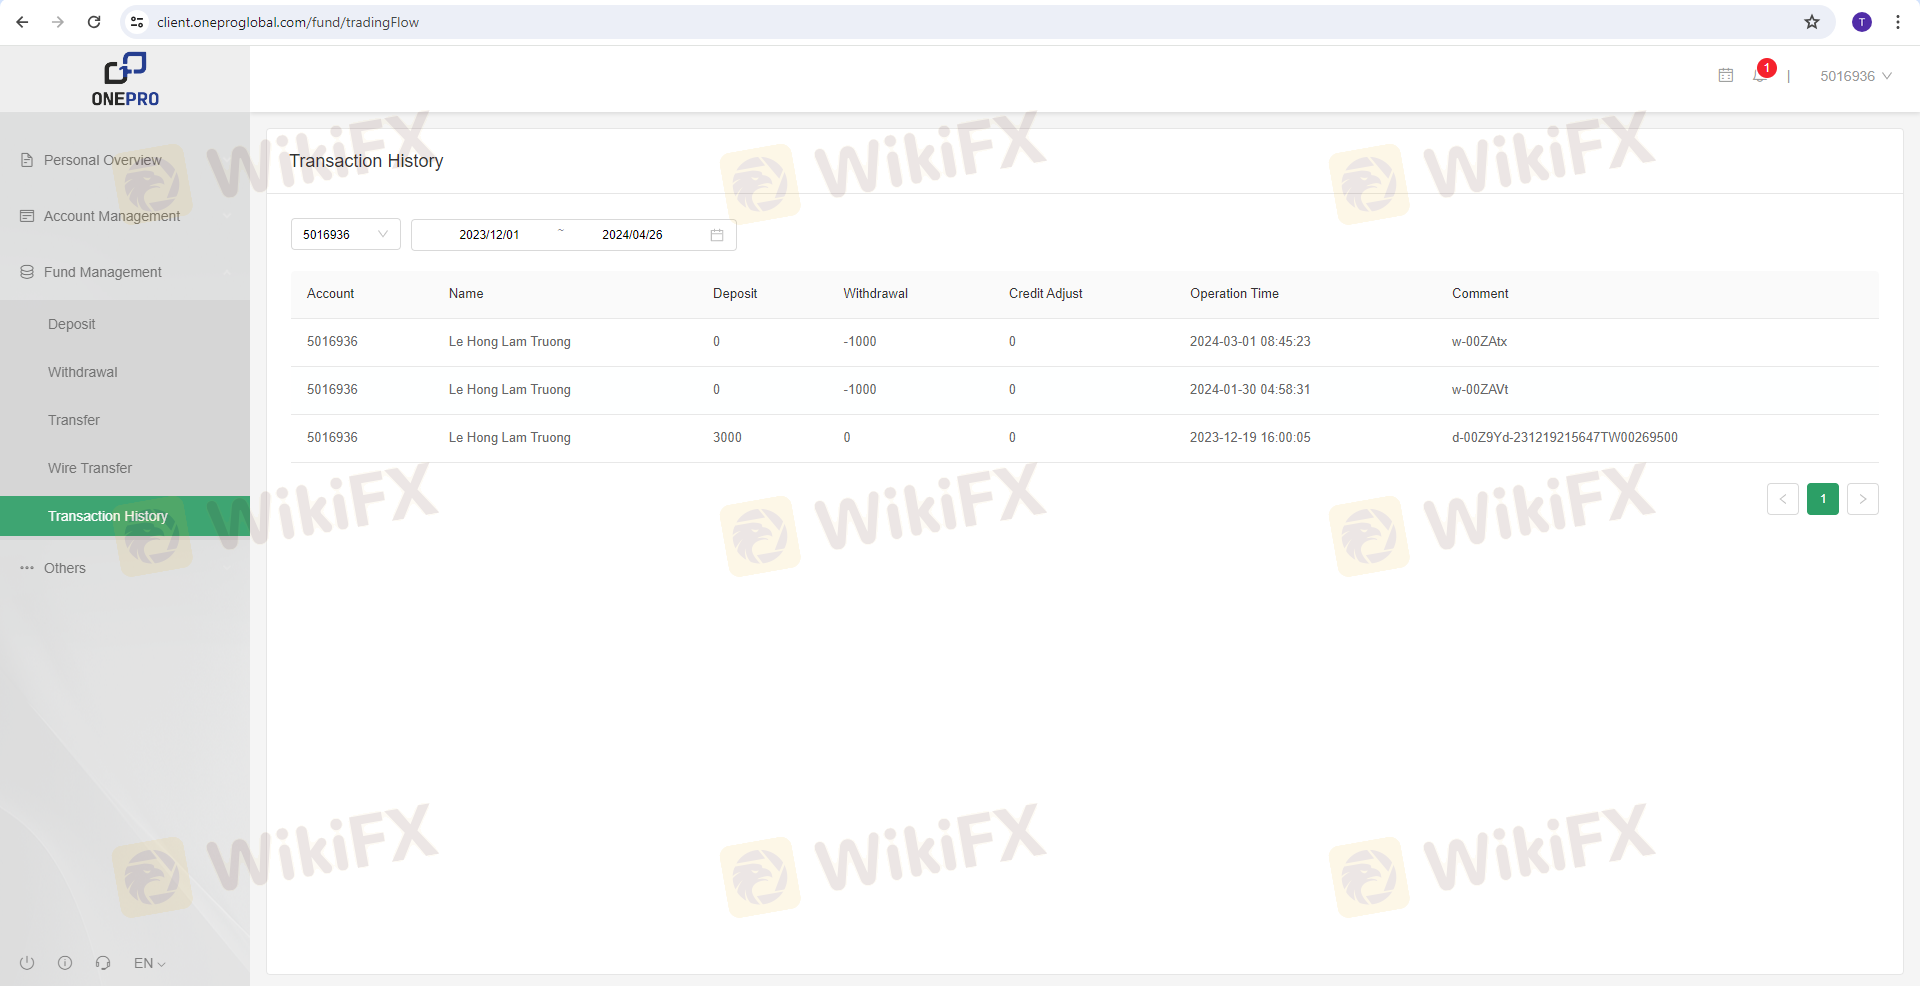This screenshot has height=986, width=1920.
Task: Expand the Others section
Action: 125,568
